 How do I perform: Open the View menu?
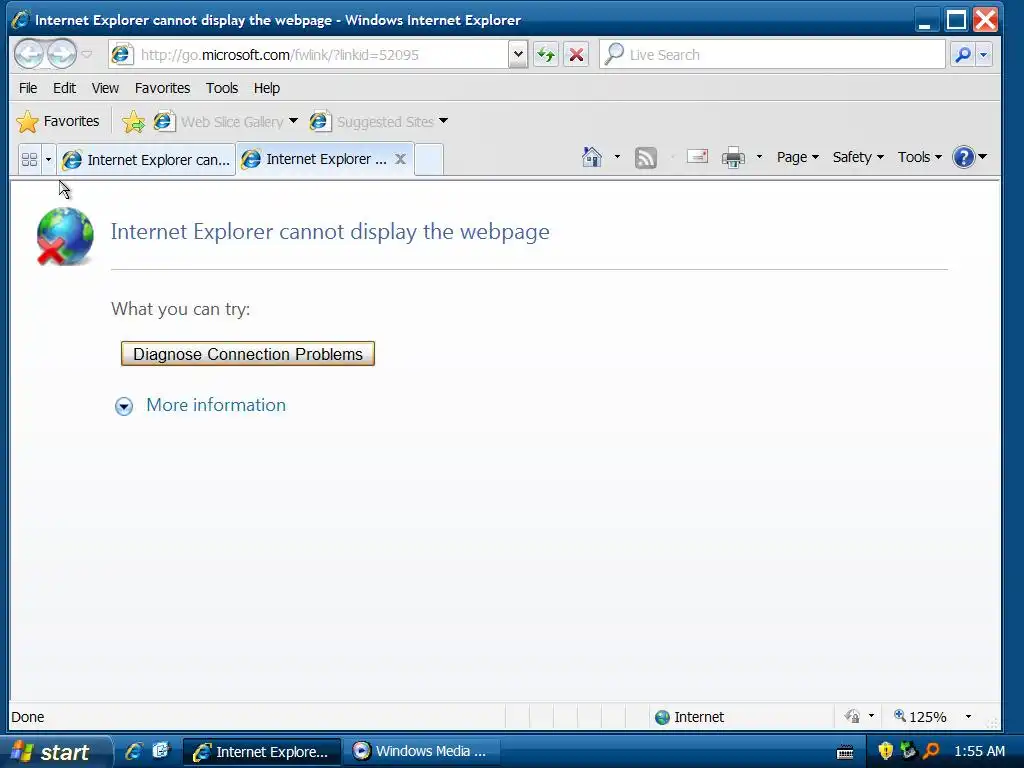(104, 88)
